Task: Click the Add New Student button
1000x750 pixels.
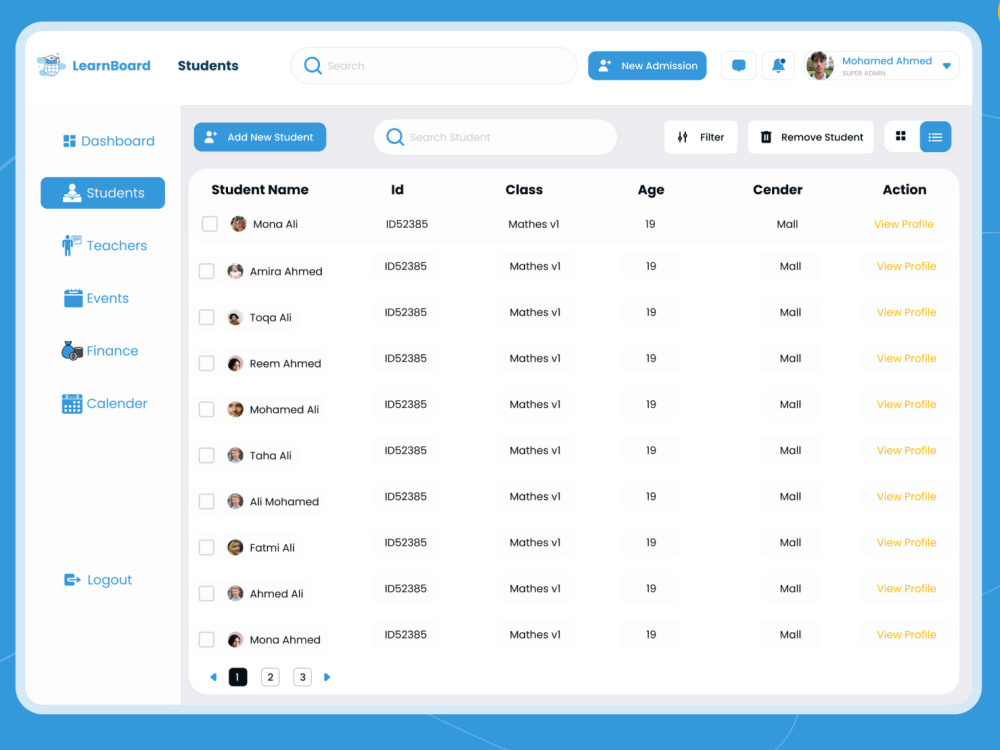Action: pyautogui.click(x=260, y=137)
